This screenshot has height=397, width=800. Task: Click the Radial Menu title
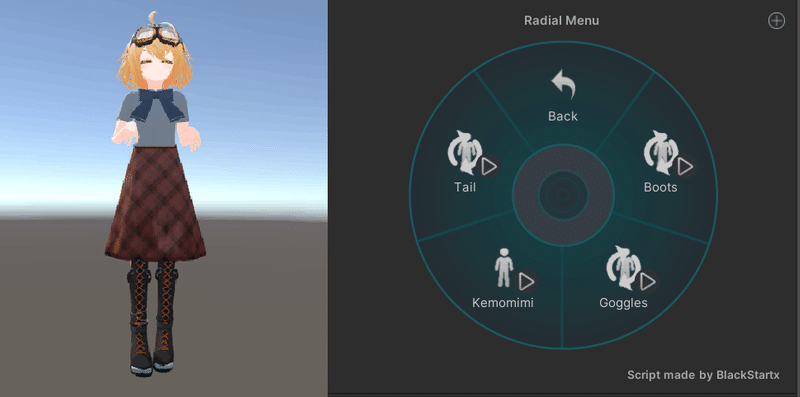click(562, 21)
